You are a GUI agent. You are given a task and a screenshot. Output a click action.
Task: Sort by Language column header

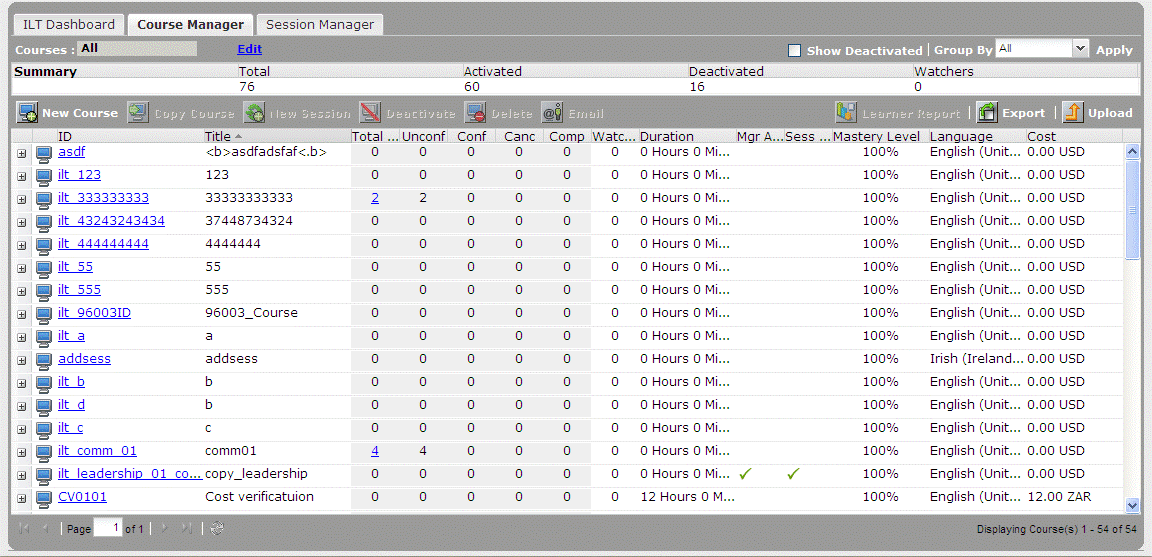point(977,136)
